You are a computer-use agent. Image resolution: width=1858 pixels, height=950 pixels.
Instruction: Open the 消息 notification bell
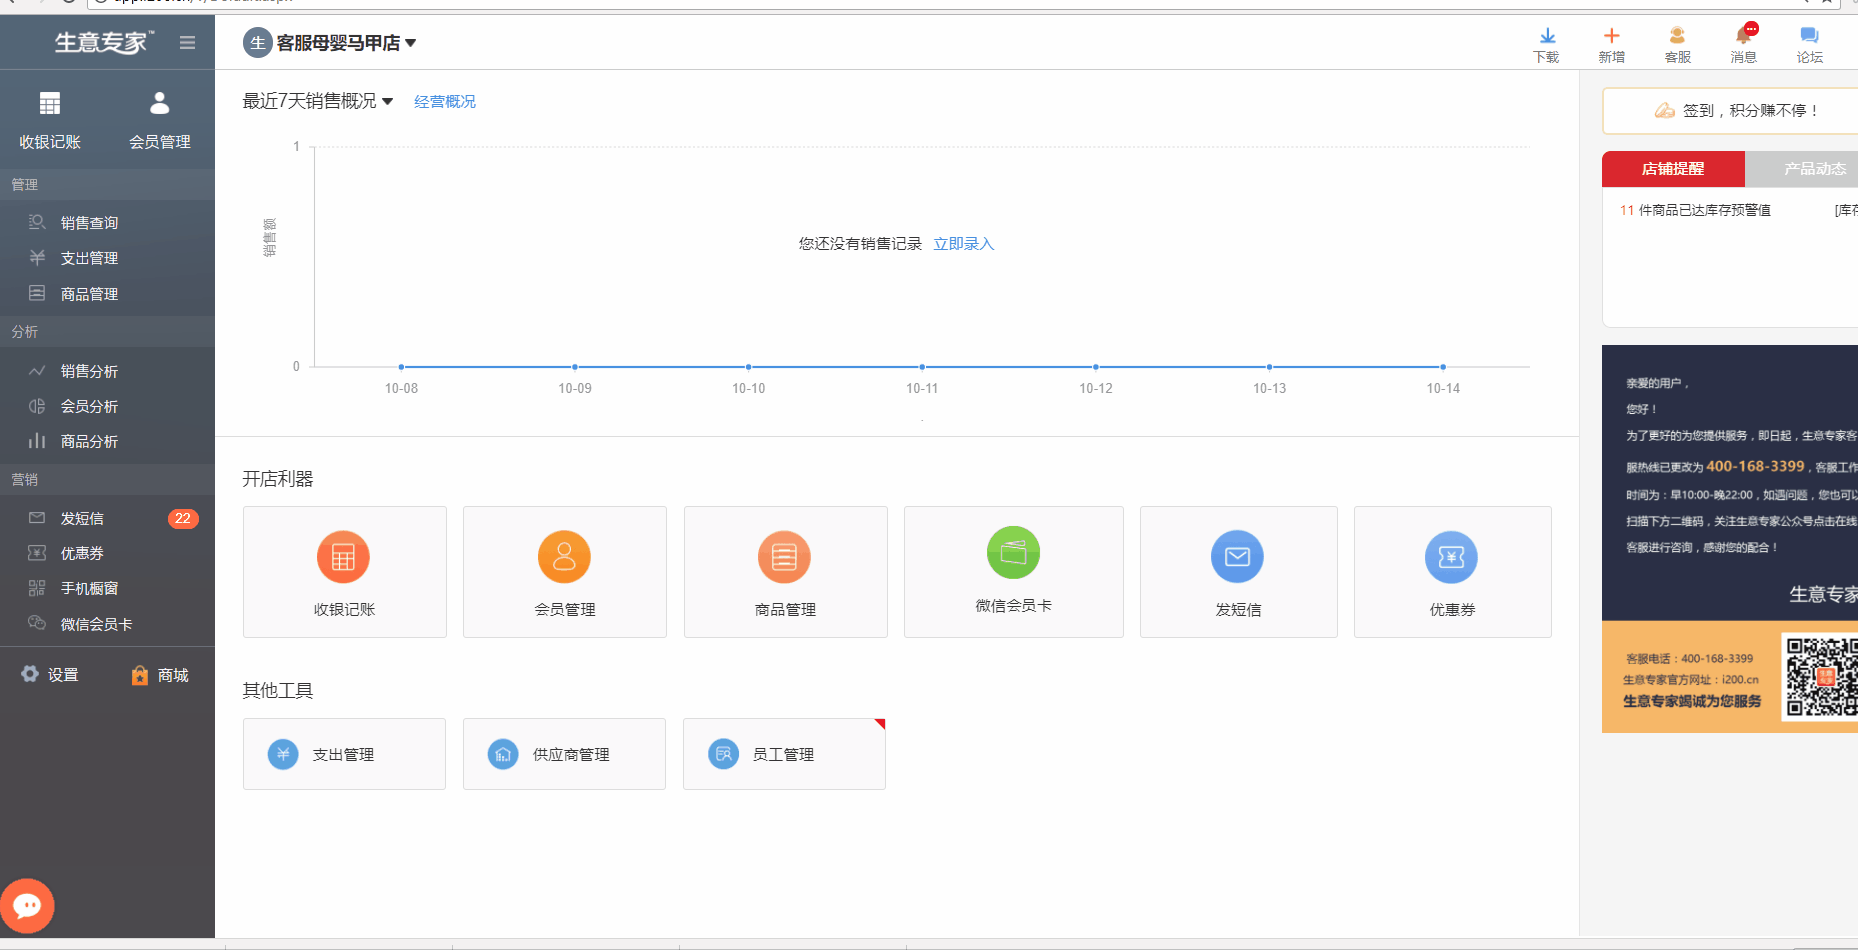1744,45
